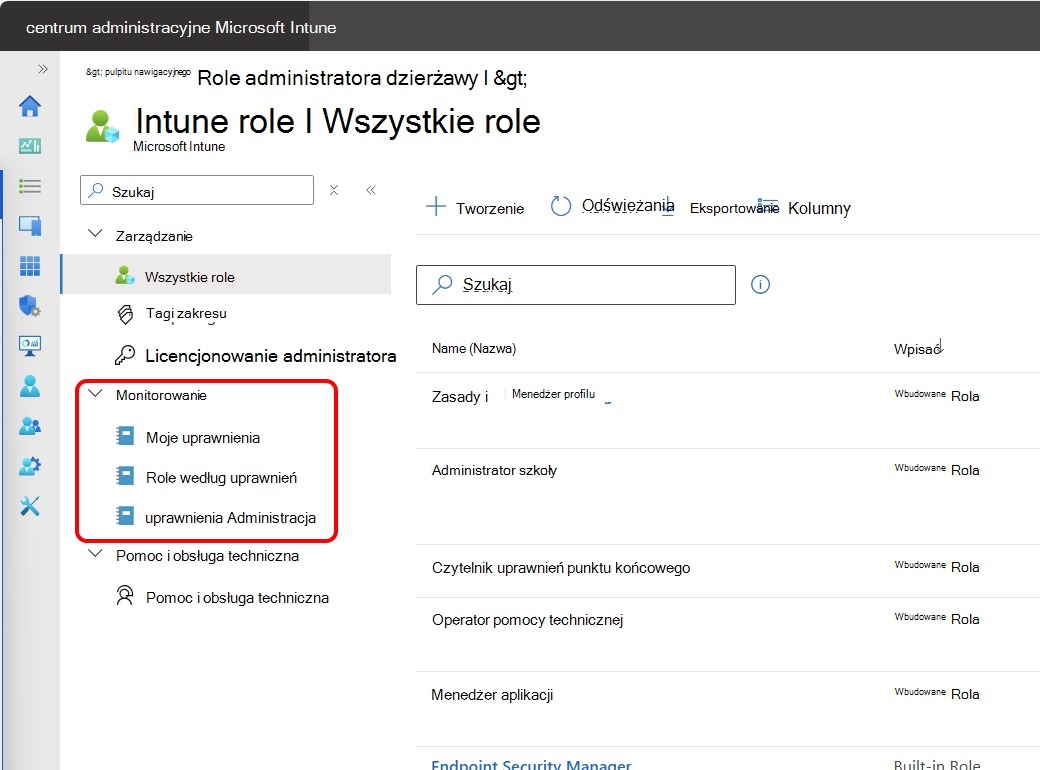Sort by Wpisać type column header
Screen dimensions: 1040x770
[918, 348]
